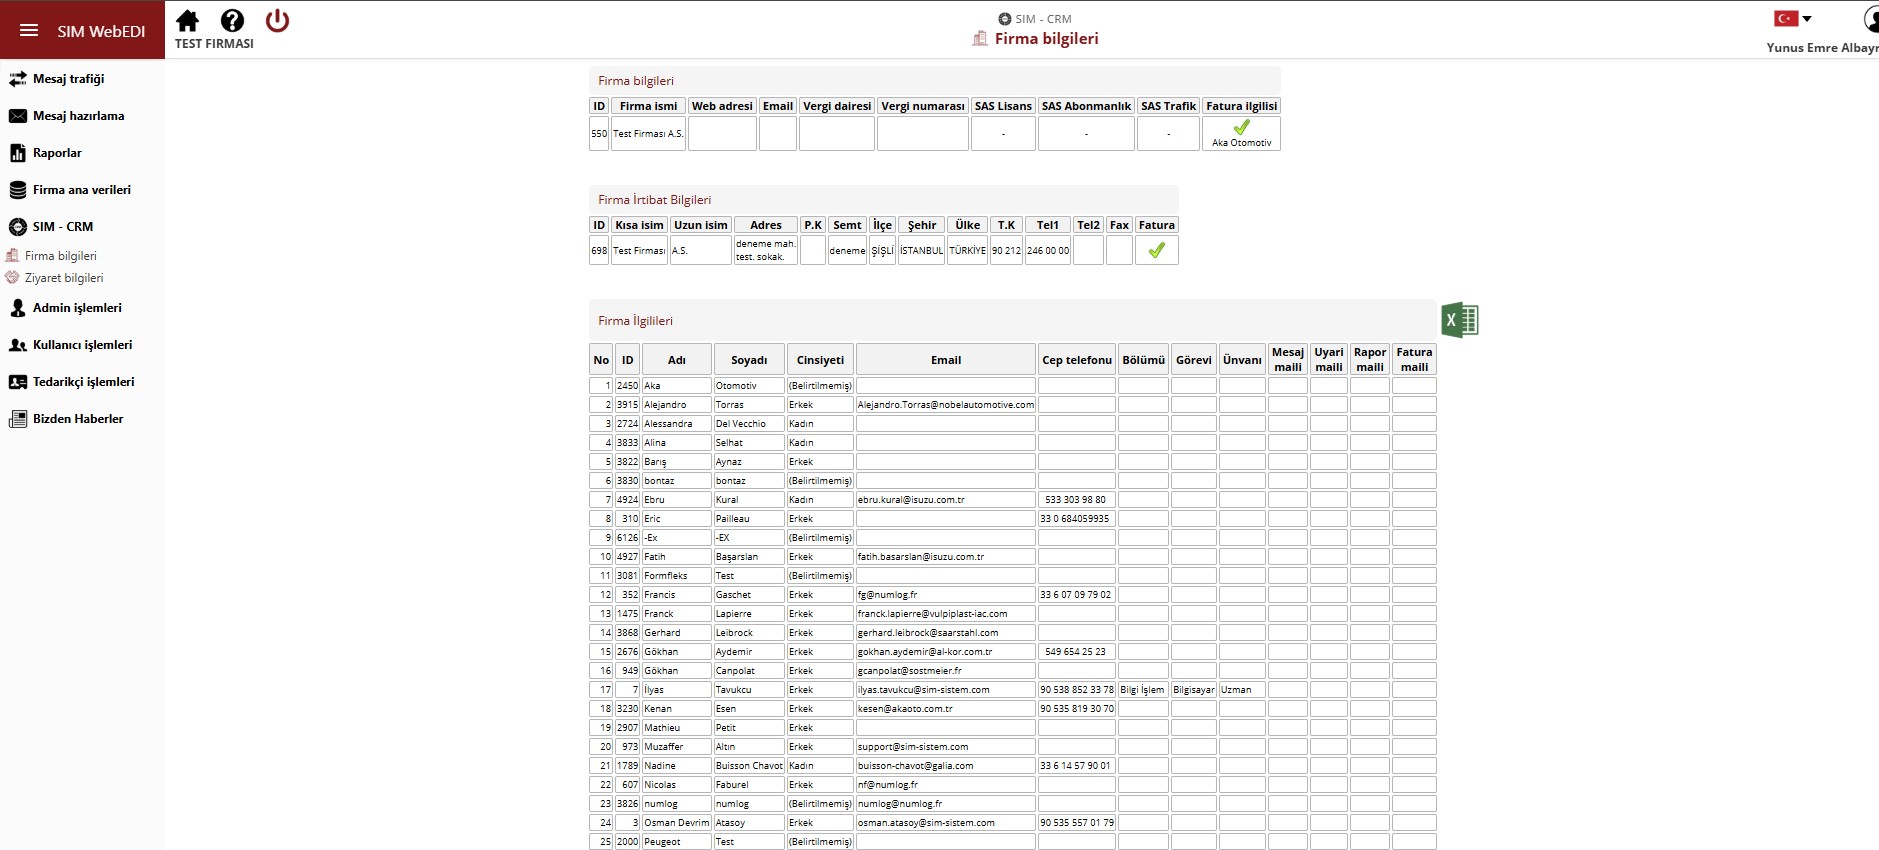1879x850 pixels.
Task: Click the red power logout icon
Action: (277, 20)
